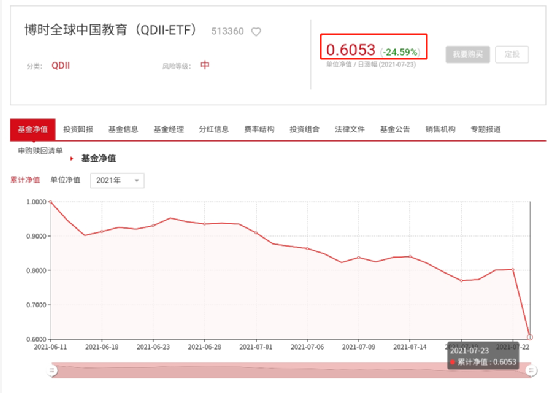The image size is (553, 393).
Task: Select the 单位净值 chart option
Action: tap(65, 180)
